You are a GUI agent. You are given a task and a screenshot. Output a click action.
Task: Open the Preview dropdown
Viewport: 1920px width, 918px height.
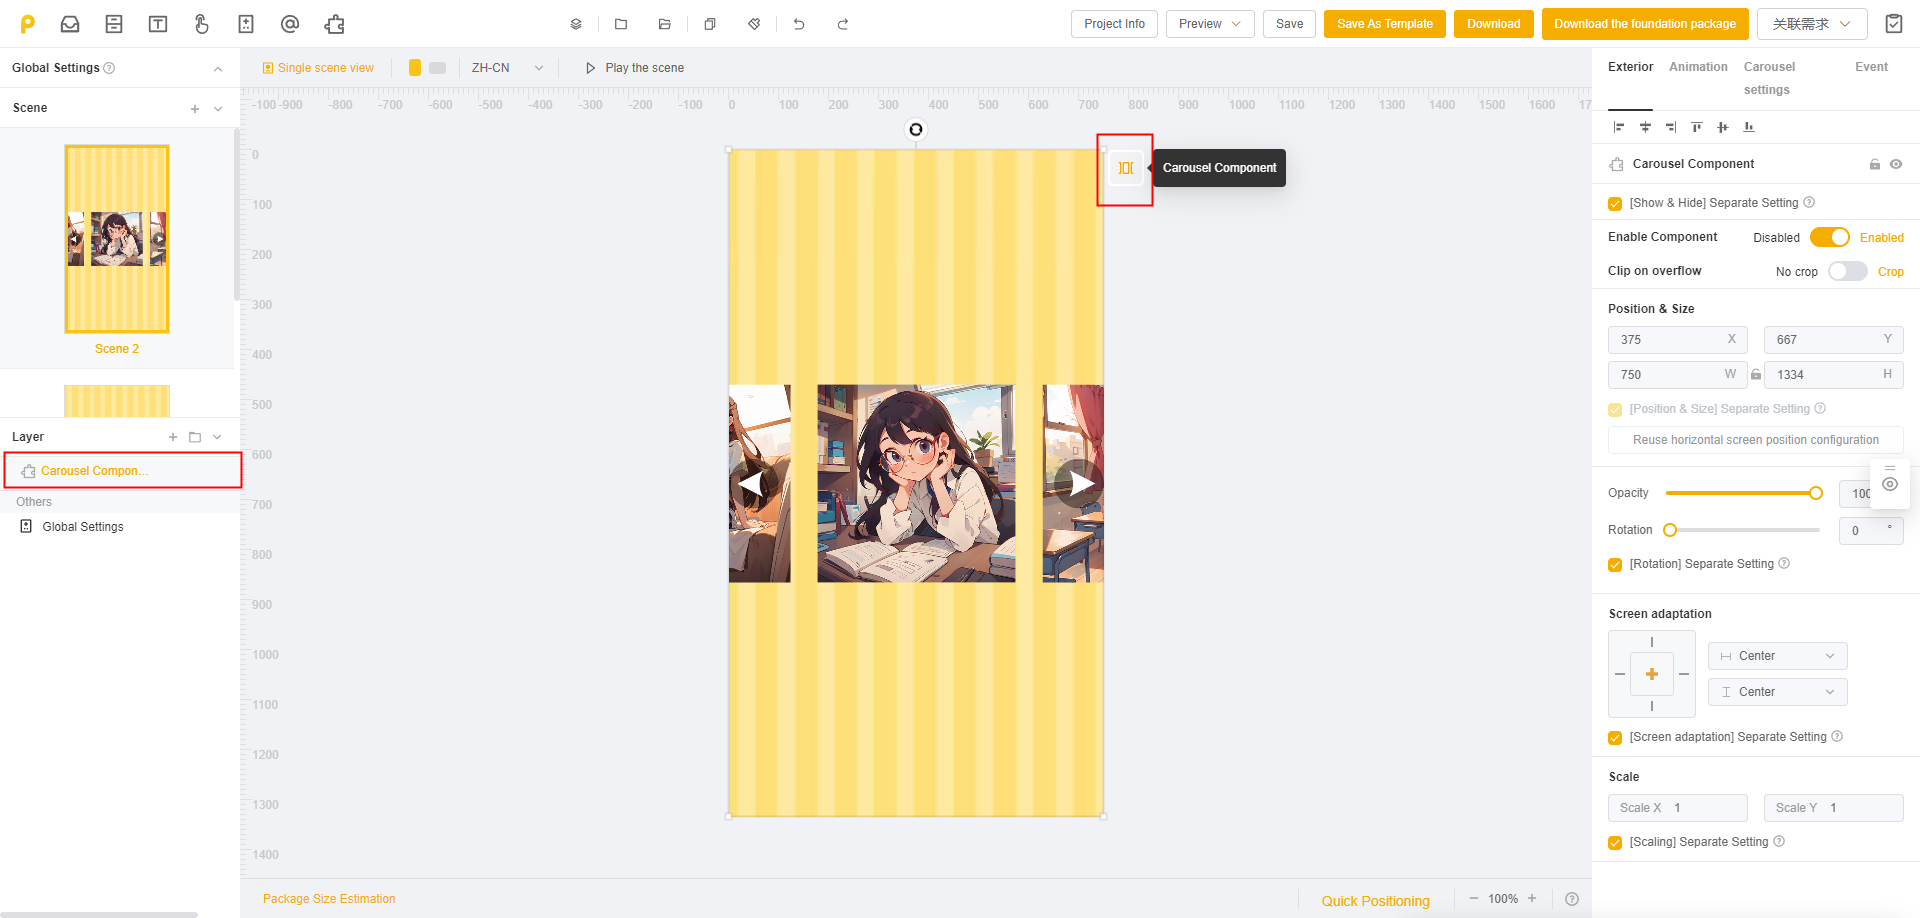tap(1210, 24)
